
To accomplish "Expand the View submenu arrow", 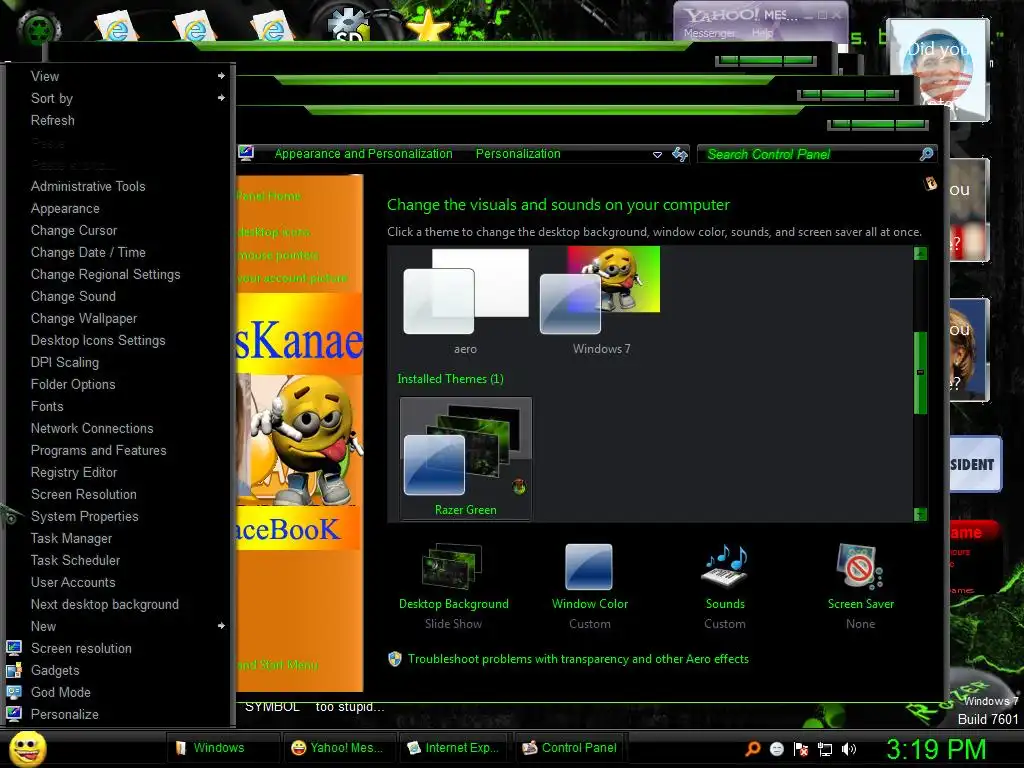I will (x=221, y=76).
